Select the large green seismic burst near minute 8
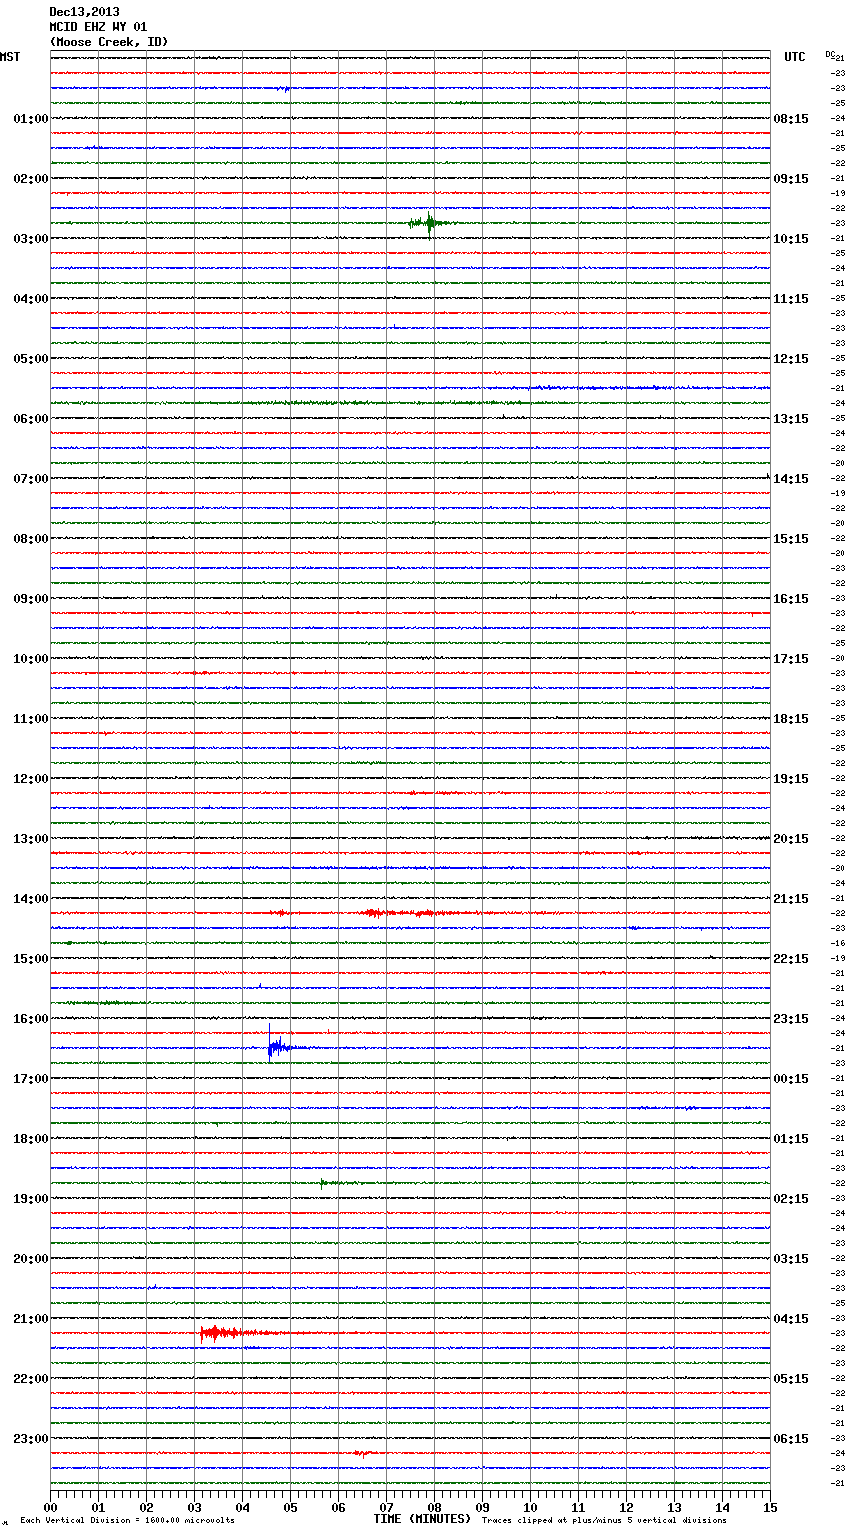This screenshot has height=1534, width=850. pyautogui.click(x=429, y=223)
